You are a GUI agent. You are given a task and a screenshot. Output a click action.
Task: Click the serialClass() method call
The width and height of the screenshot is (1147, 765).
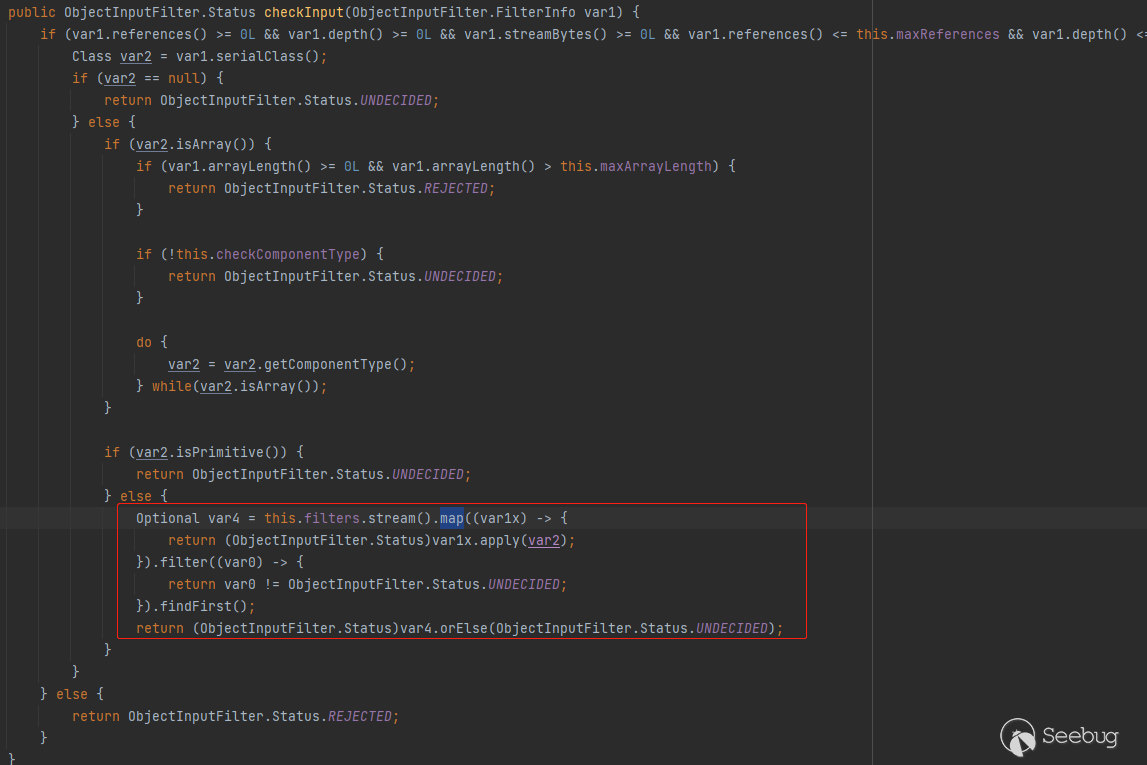pos(268,56)
